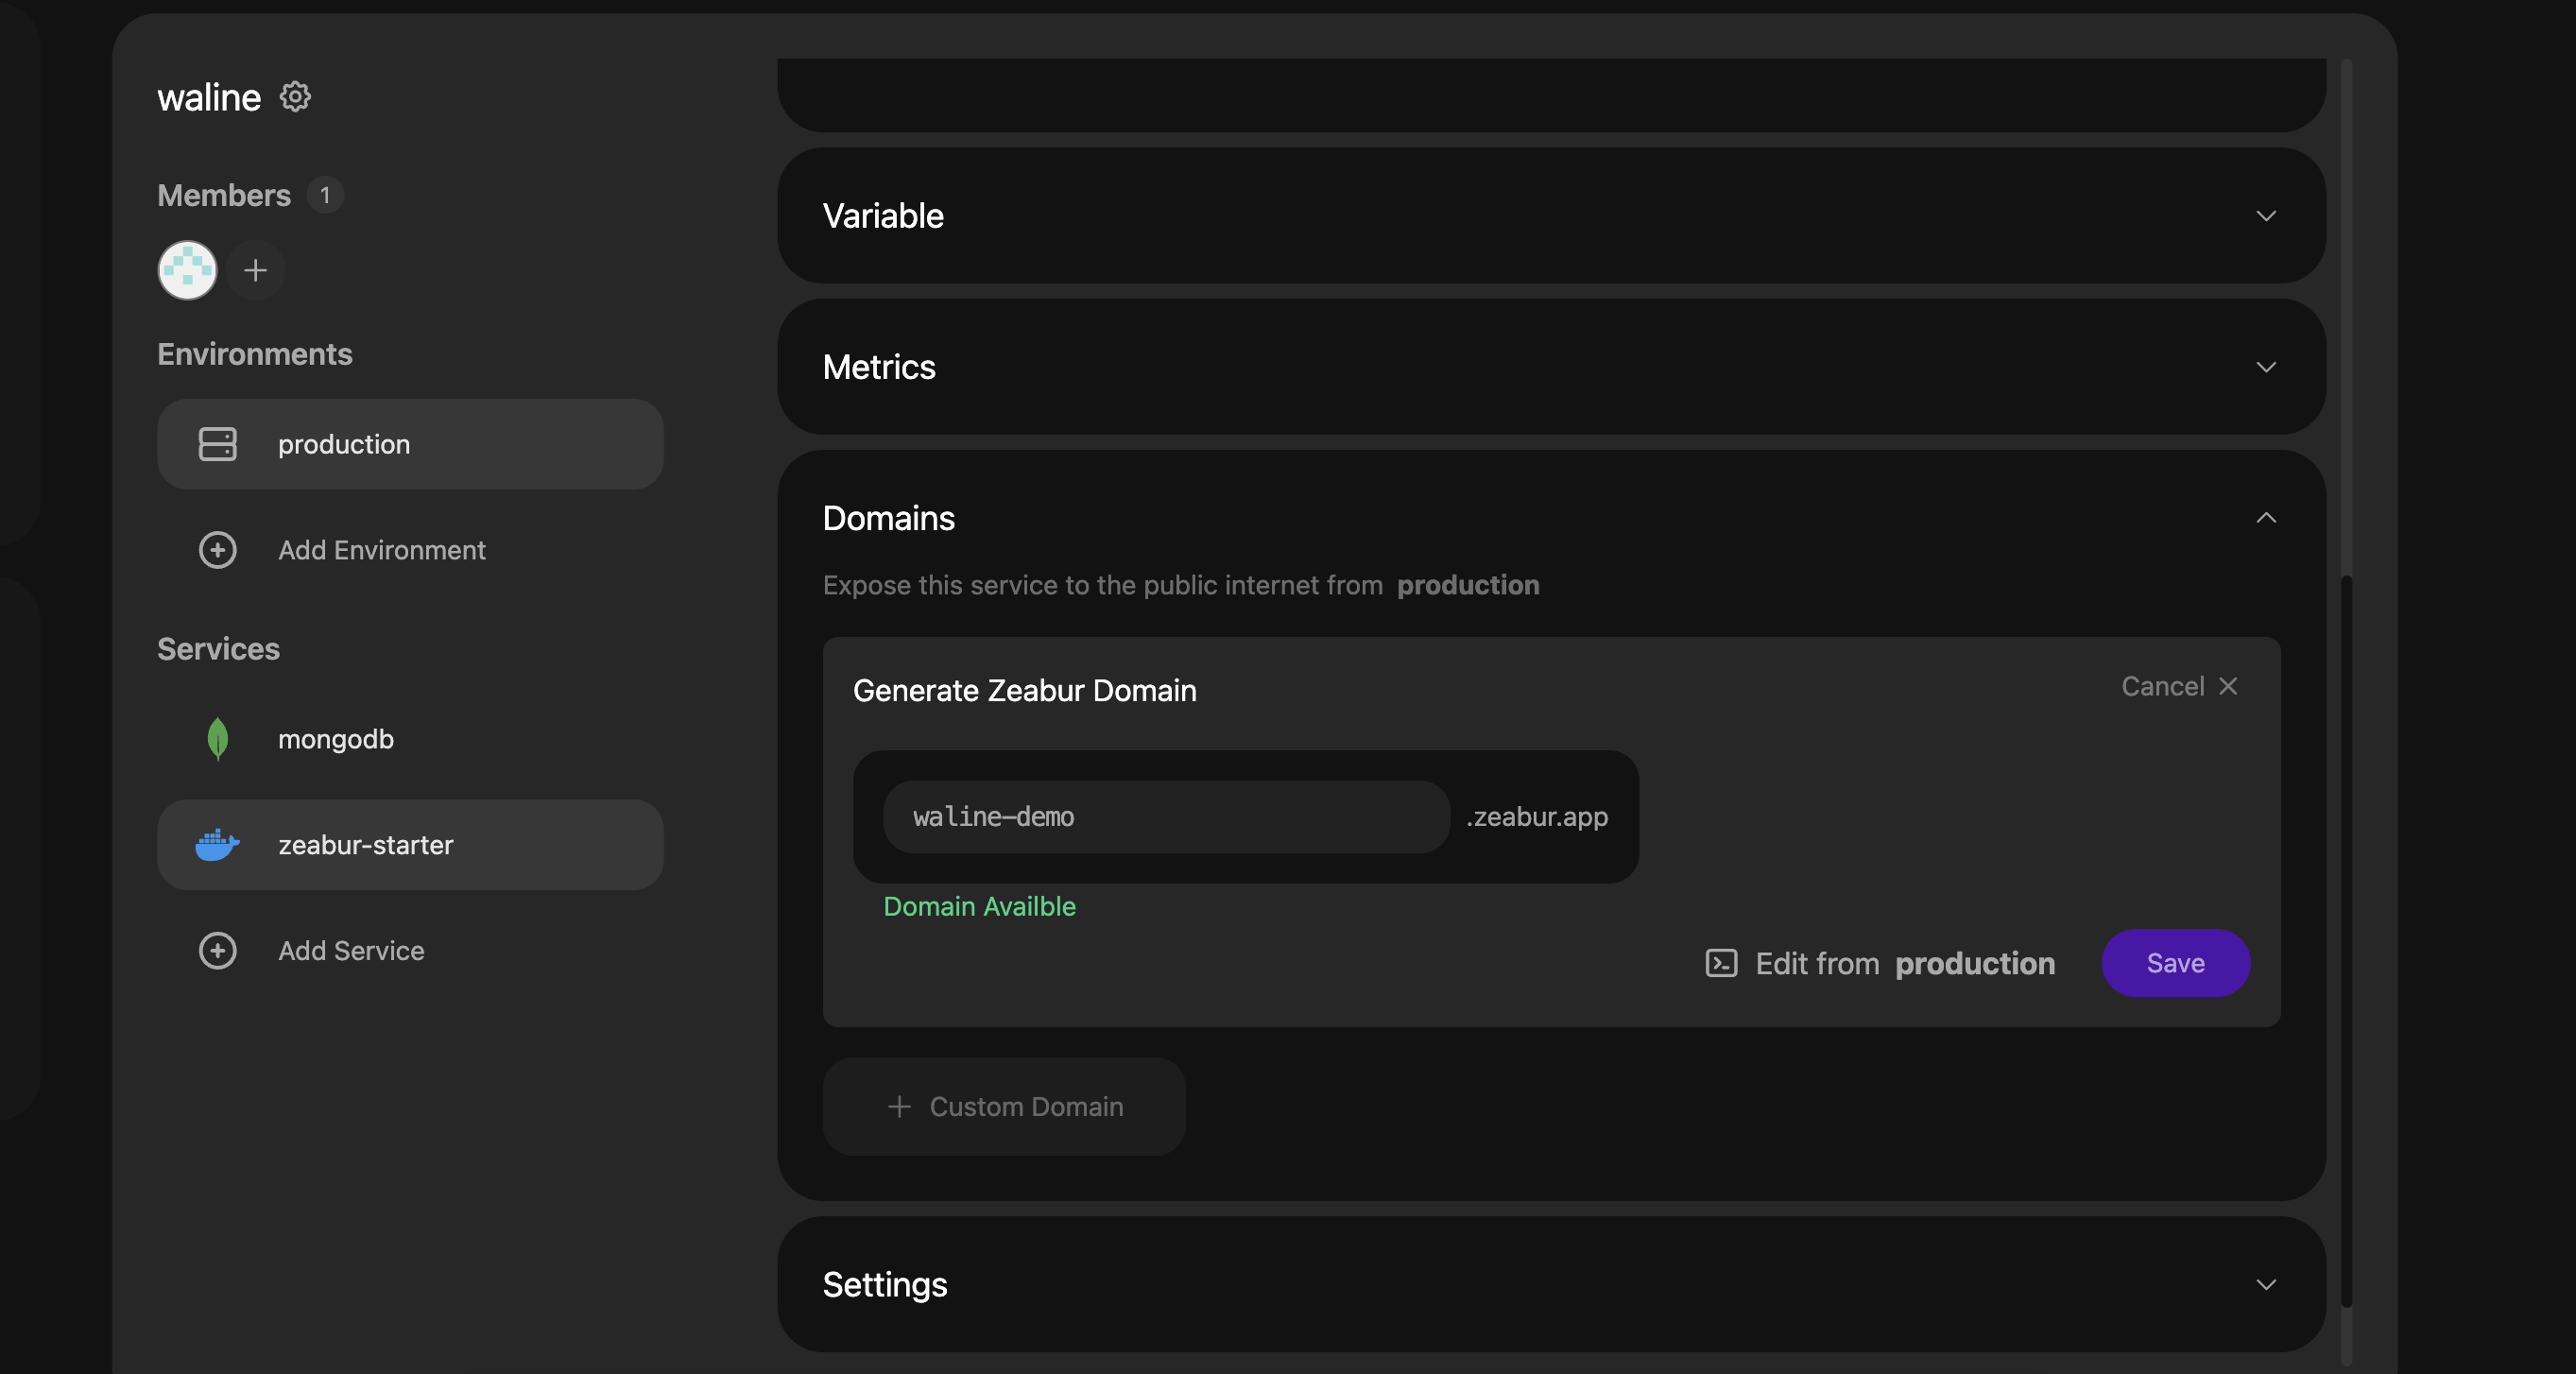Collapse the Domains section
2576x1374 pixels.
click(x=2265, y=518)
